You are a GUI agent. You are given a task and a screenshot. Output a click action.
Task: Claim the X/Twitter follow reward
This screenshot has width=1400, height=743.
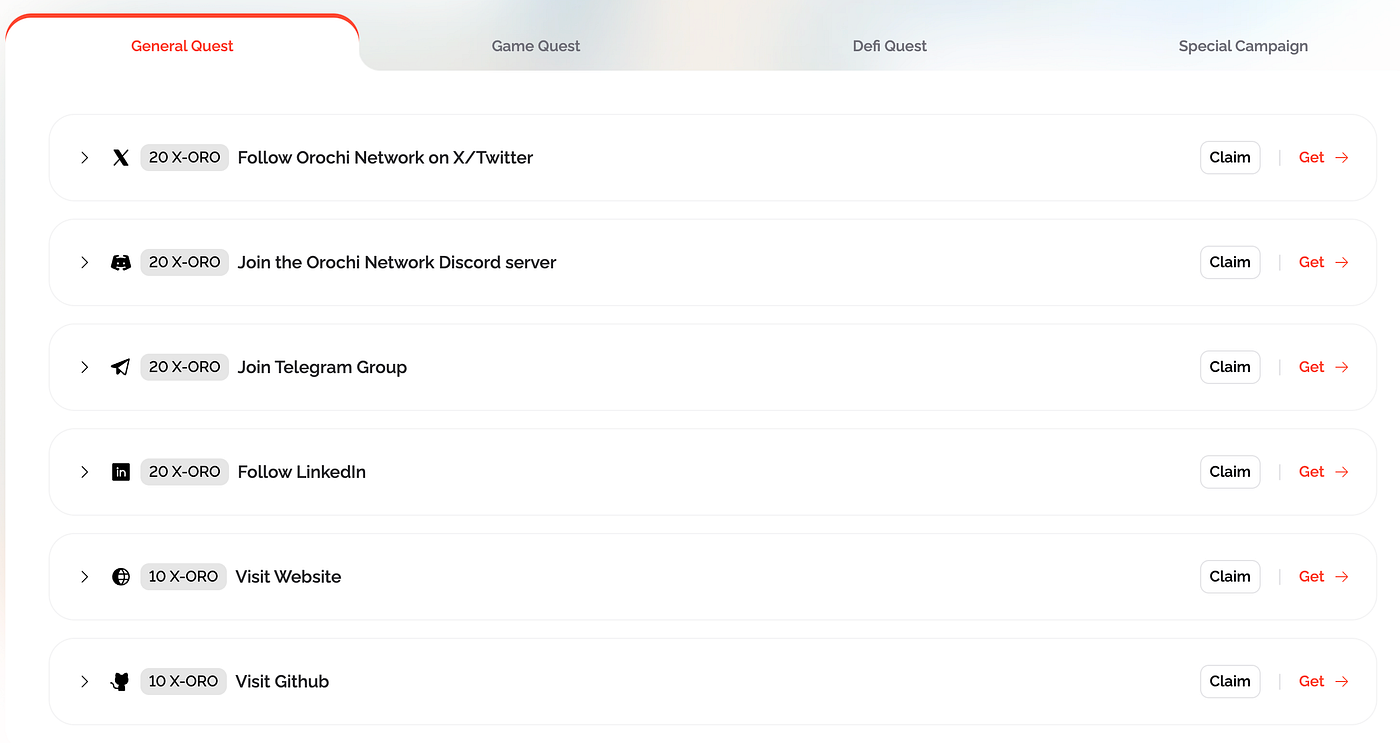(1230, 157)
